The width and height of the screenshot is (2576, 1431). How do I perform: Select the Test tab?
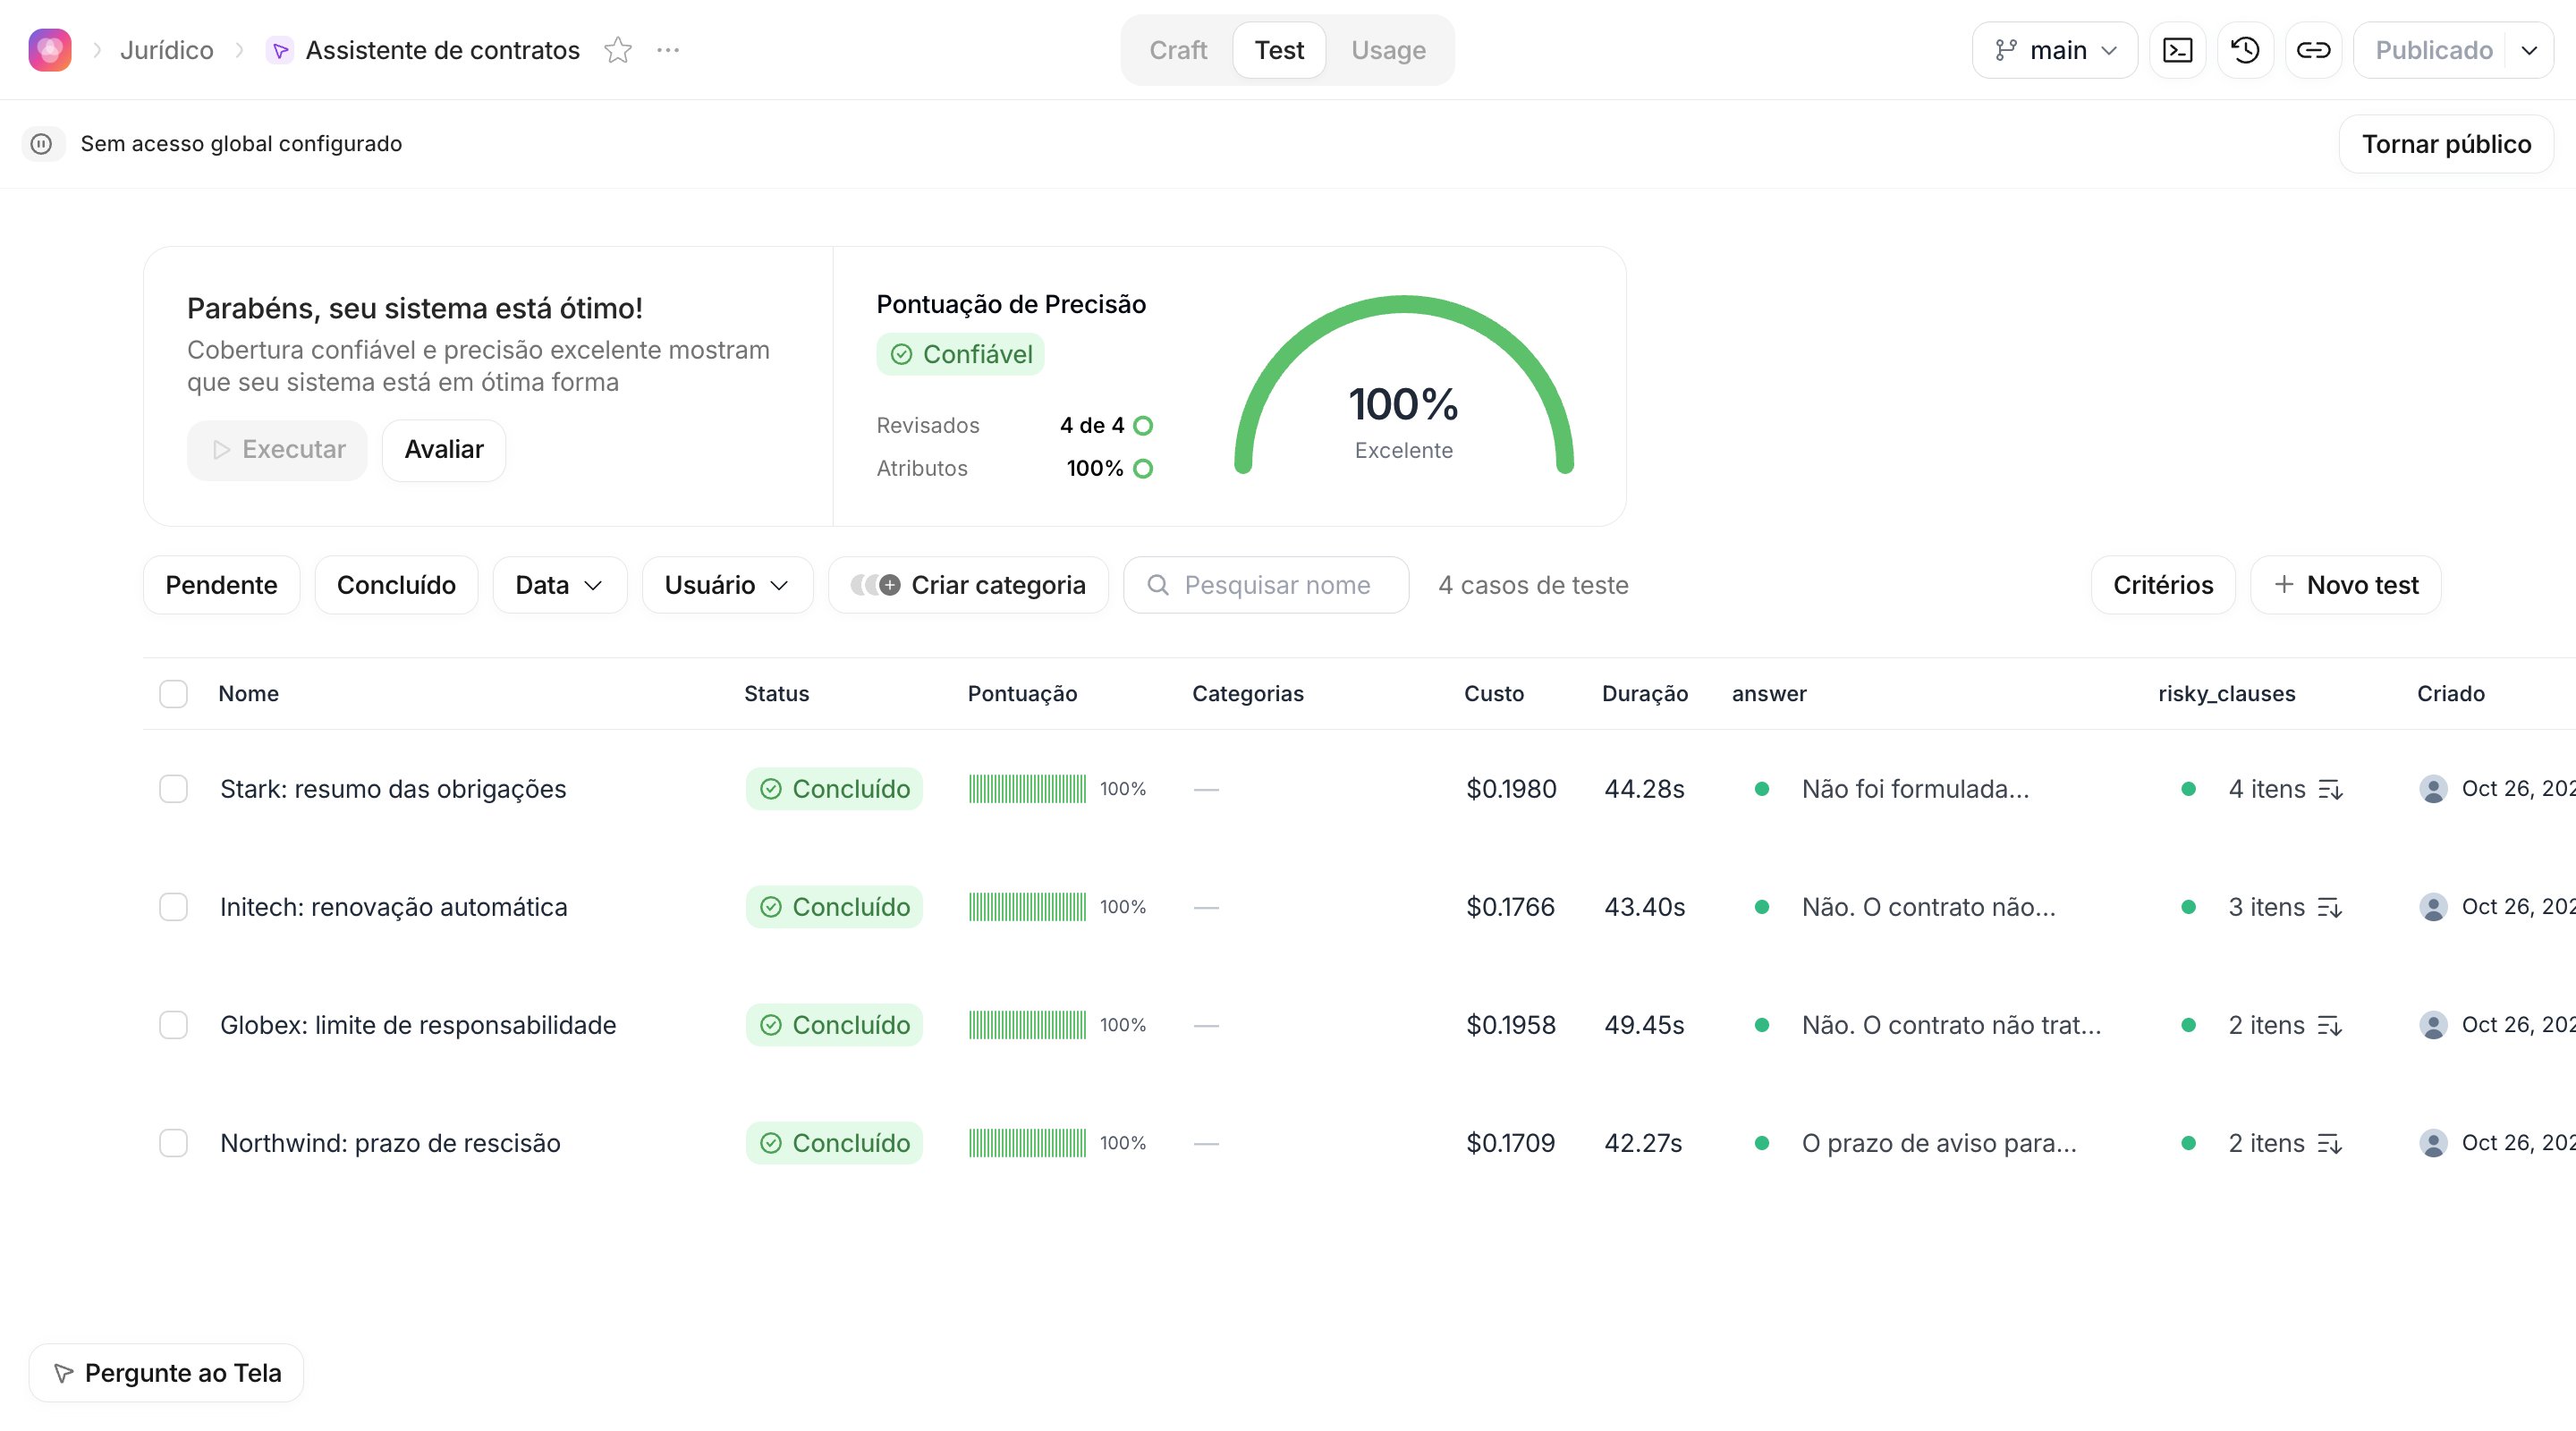(x=1279, y=50)
